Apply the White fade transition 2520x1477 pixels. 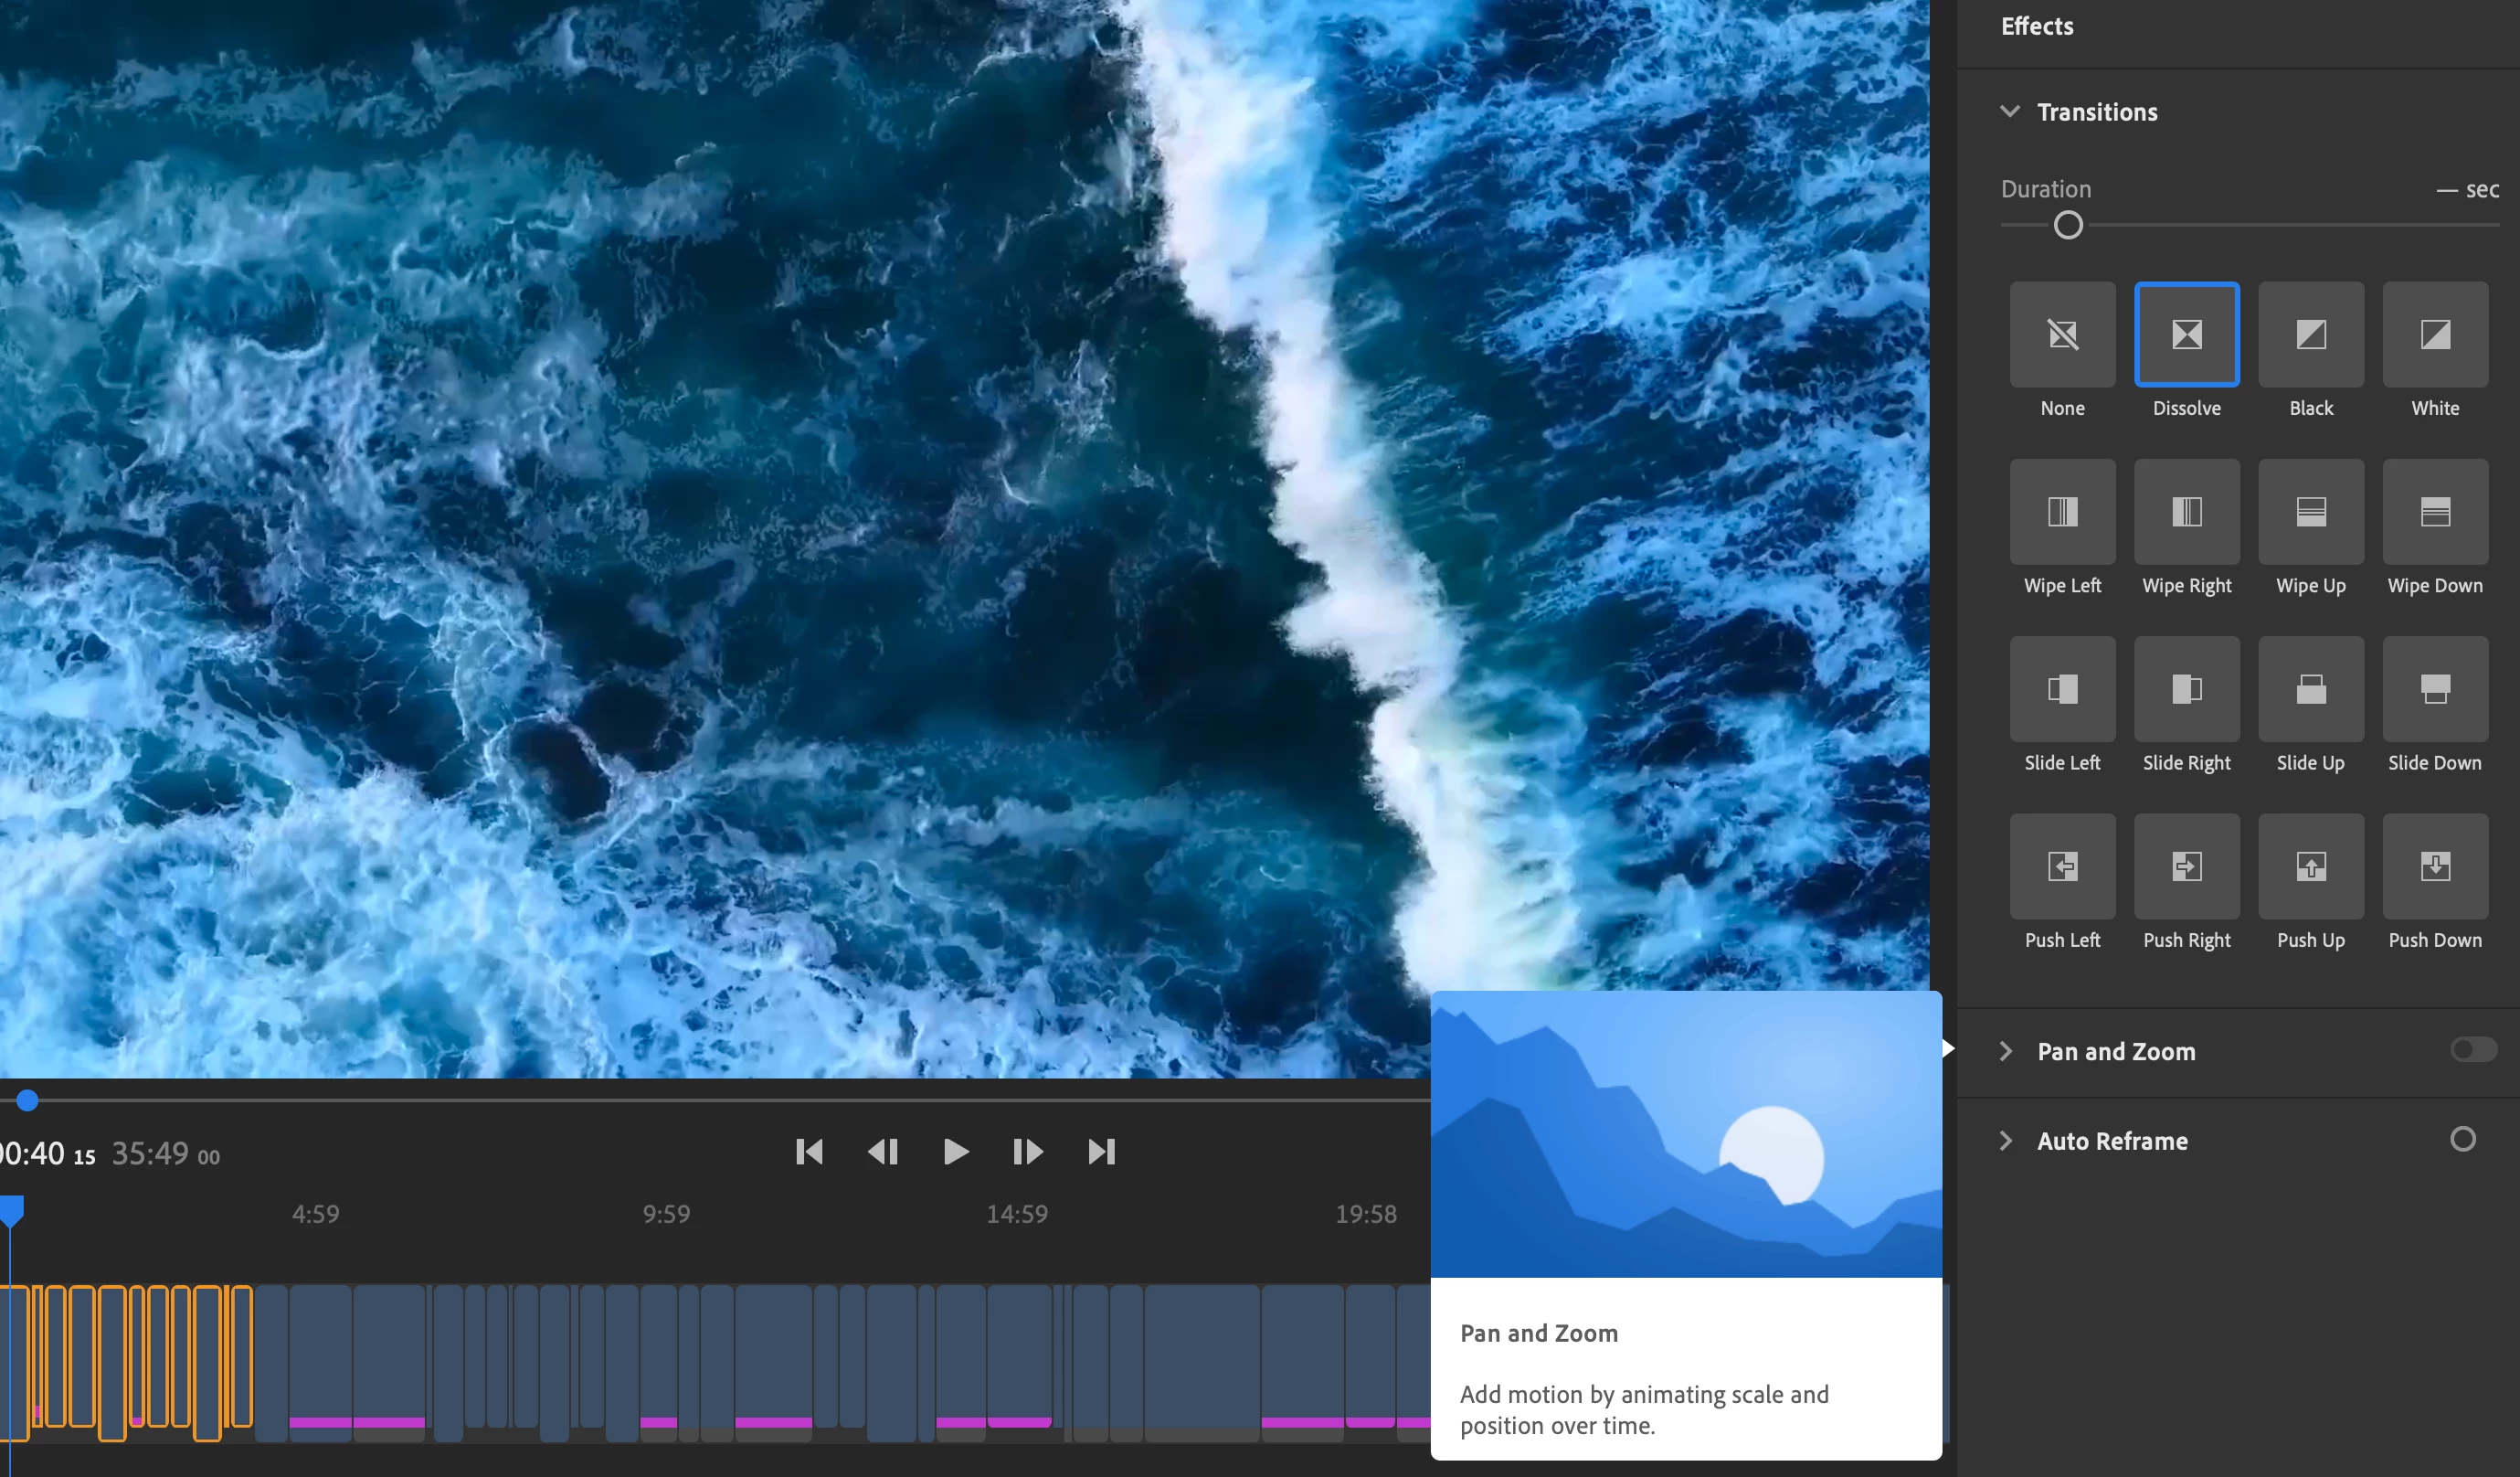click(2434, 334)
